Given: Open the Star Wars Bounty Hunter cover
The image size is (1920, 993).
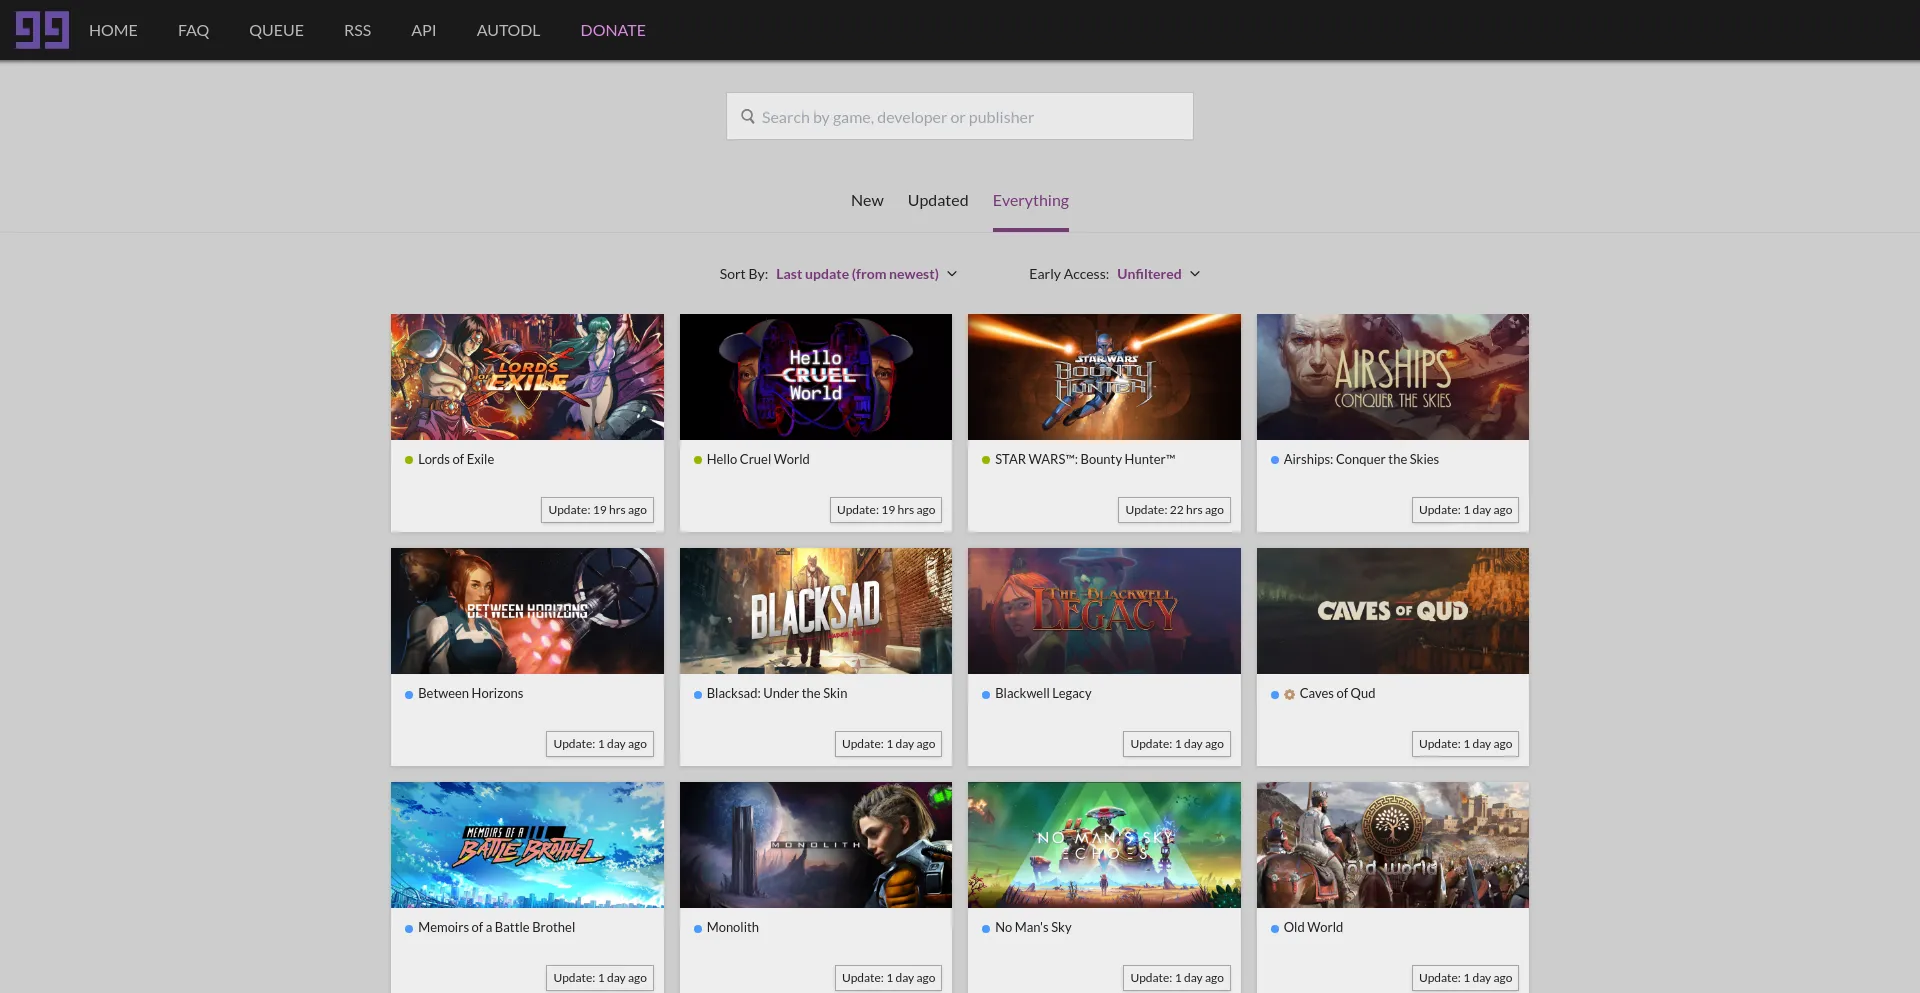Looking at the screenshot, I should pyautogui.click(x=1104, y=377).
